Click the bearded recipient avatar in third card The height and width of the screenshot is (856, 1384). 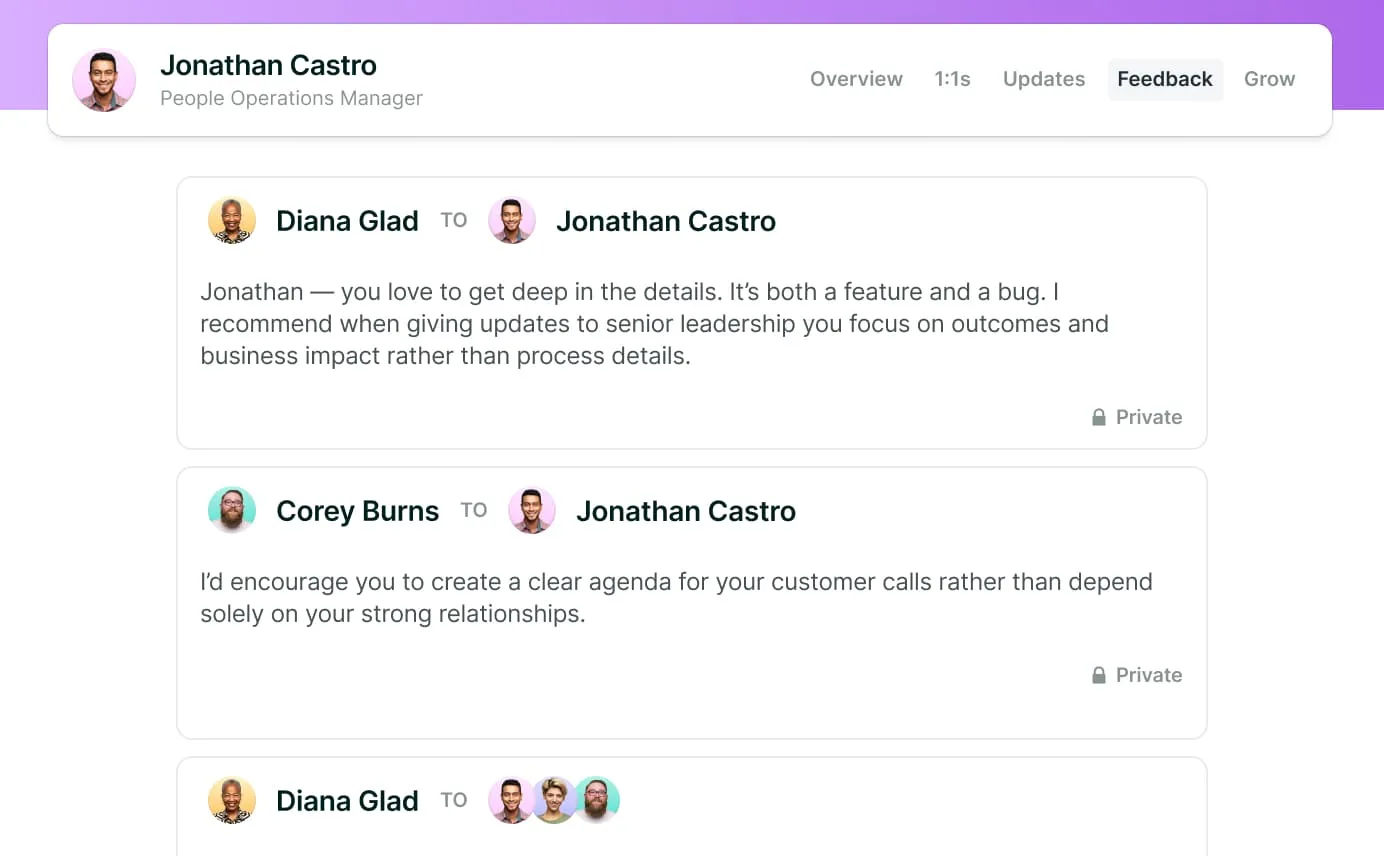tap(598, 801)
